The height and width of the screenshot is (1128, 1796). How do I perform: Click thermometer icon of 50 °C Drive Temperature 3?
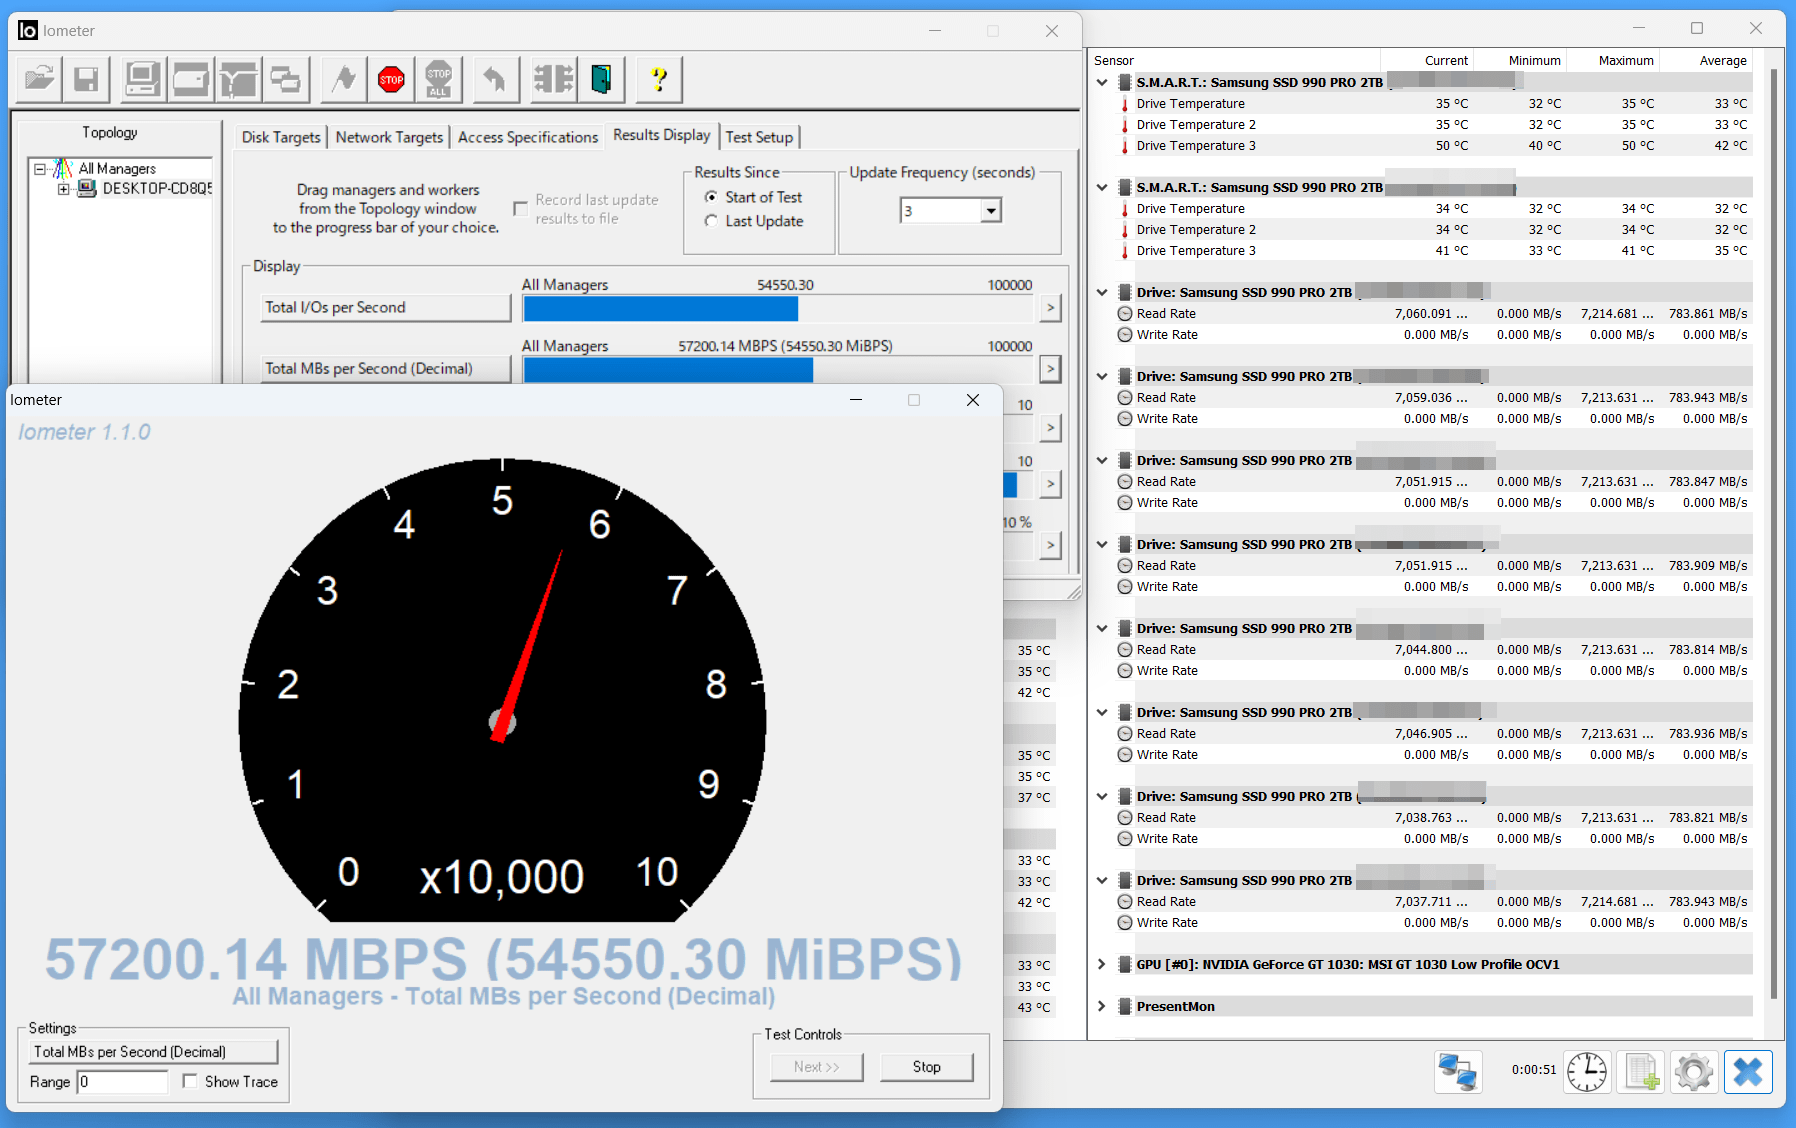point(1124,146)
